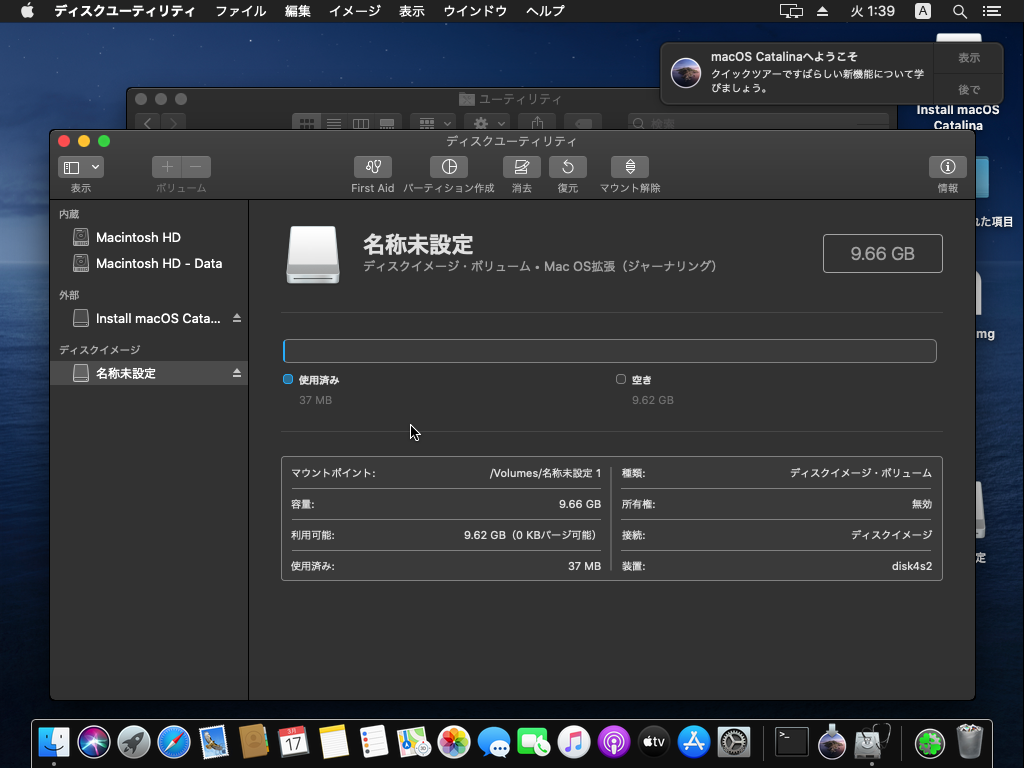The width and height of the screenshot is (1024, 768).
Task: Click the large disk icon for 名称未設定
Action: click(x=313, y=255)
